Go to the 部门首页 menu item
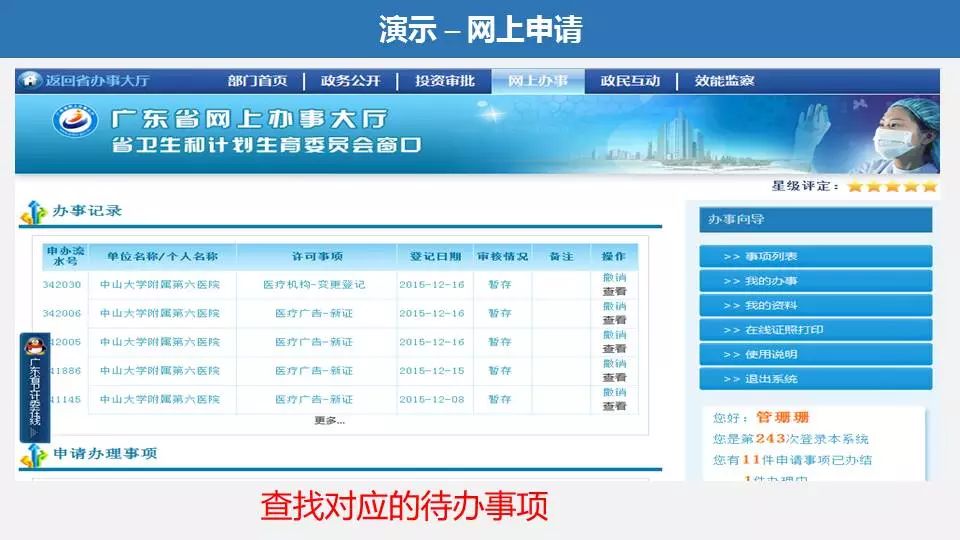This screenshot has width=960, height=540. (x=258, y=81)
